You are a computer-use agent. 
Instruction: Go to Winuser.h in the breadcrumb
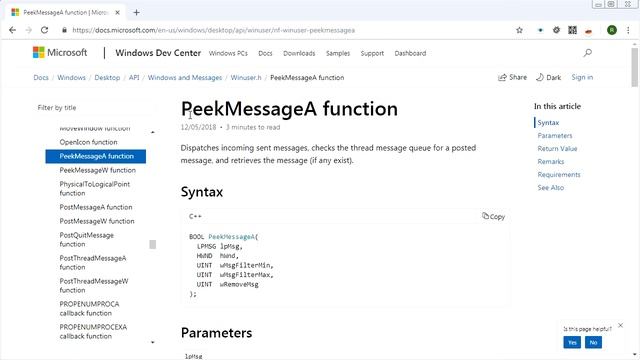pos(246,78)
